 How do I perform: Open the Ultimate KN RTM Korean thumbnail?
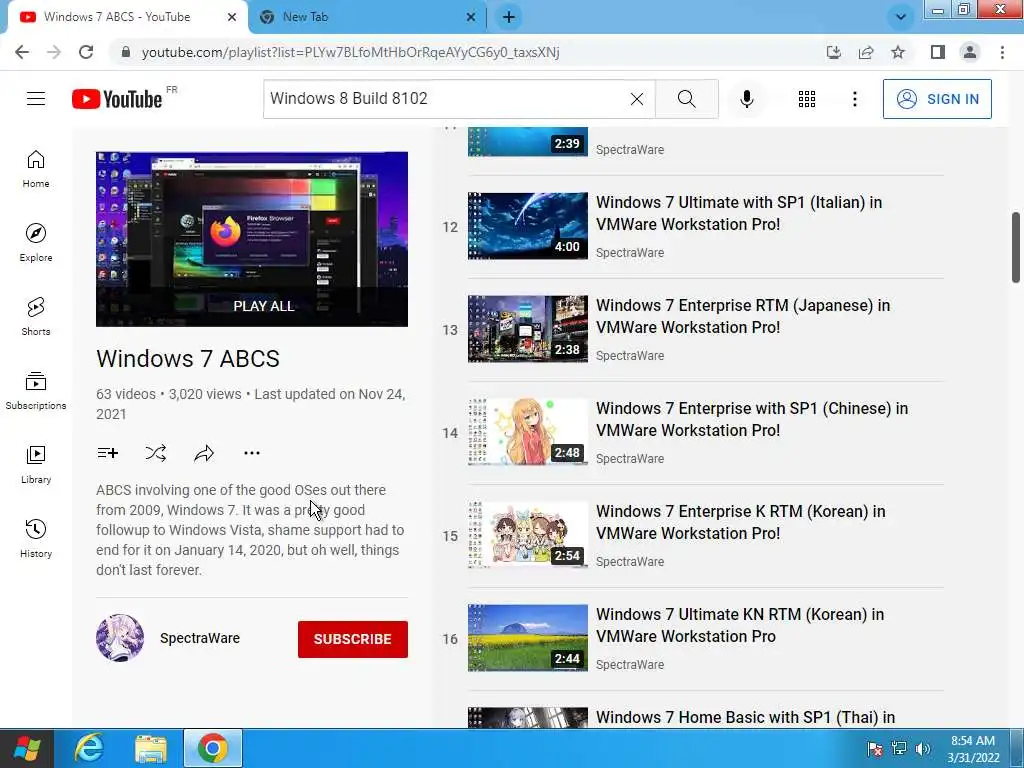(528, 638)
